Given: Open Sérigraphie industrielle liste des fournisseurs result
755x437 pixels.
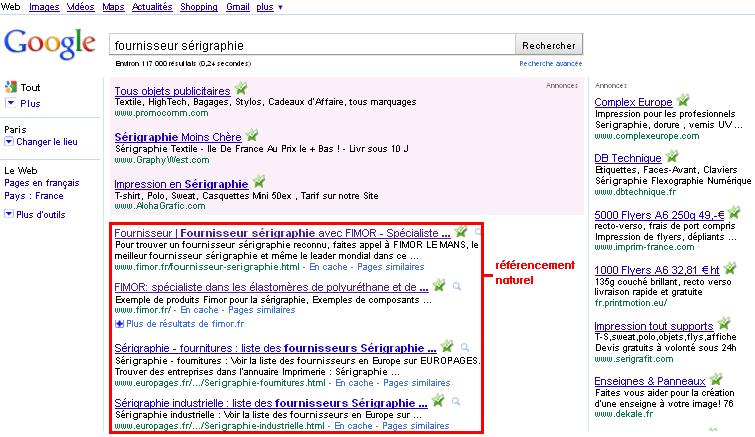Looking at the screenshot, I should [271, 403].
